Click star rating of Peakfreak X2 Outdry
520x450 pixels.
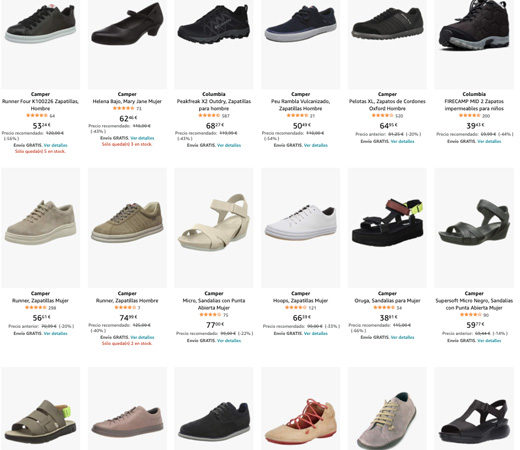(x=209, y=115)
